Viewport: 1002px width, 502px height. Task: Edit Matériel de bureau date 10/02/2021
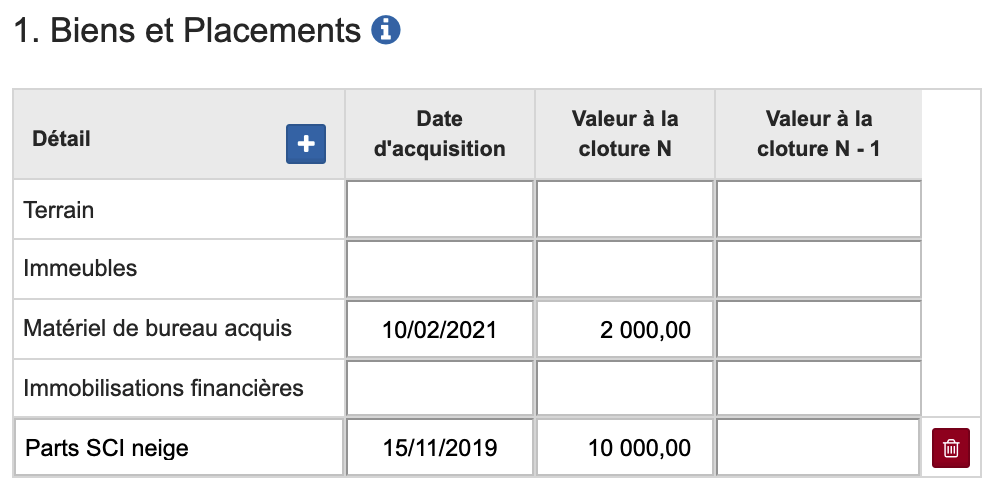(x=440, y=329)
